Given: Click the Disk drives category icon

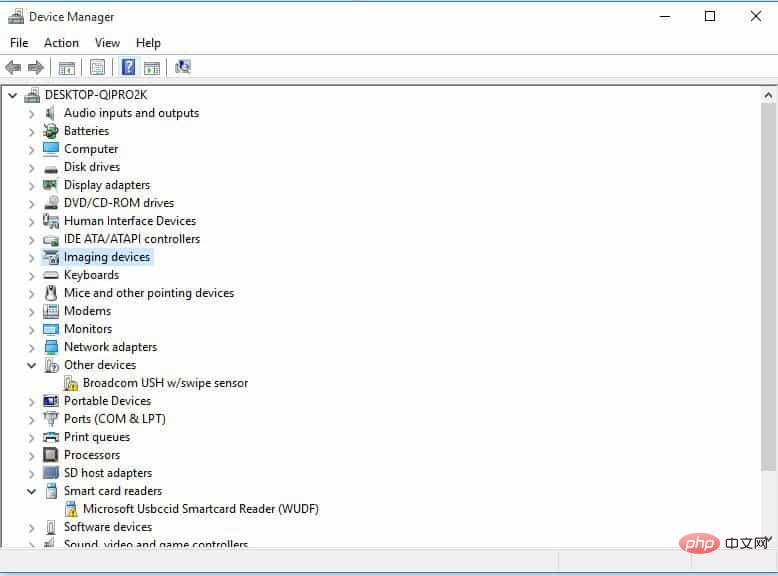Looking at the screenshot, I should tap(51, 169).
